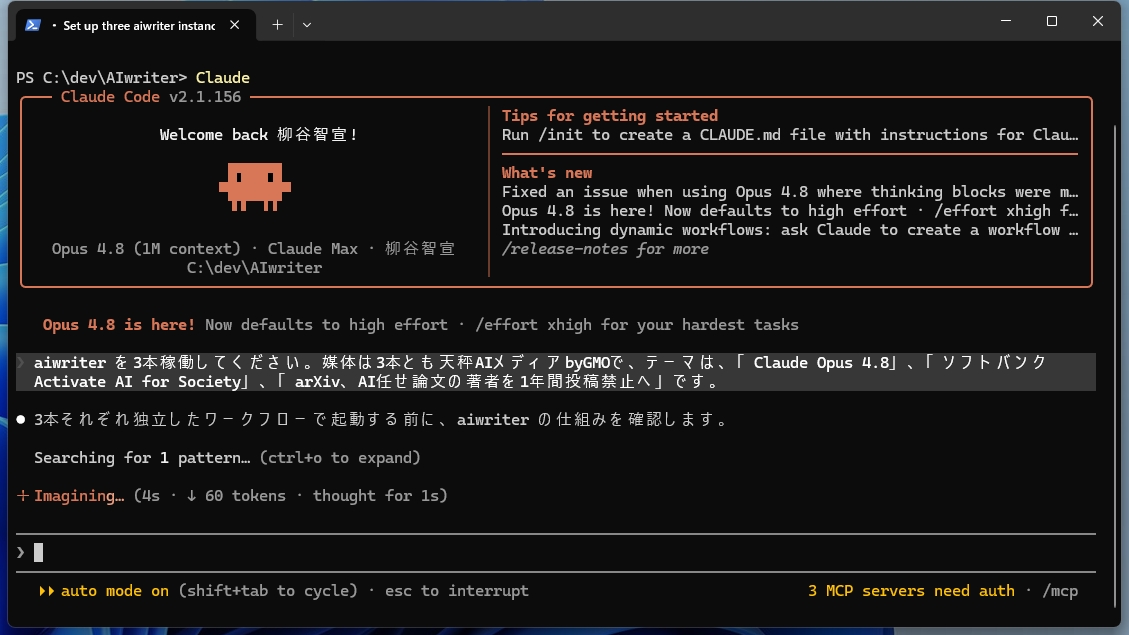Click the 'Tips for getting started' heading
Screen dimensions: 1129x635
(x=609, y=116)
